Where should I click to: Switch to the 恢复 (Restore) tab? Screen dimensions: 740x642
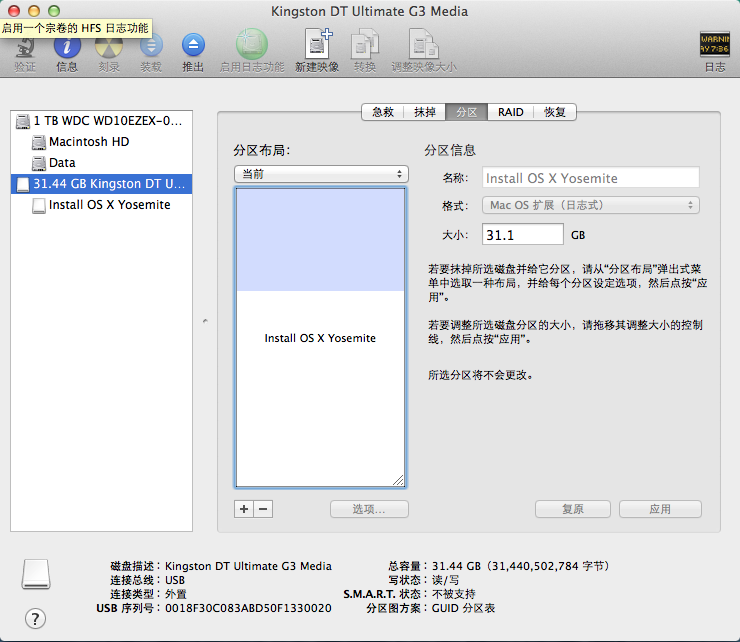tap(555, 112)
